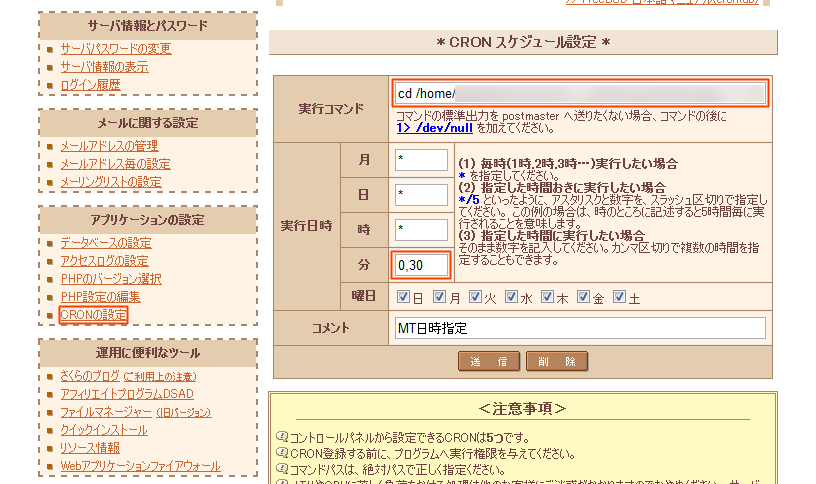Image resolution: width=816 pixels, height=484 pixels.
Task: Open アフィリエイトプログラムDSAD link
Action: pos(127,394)
